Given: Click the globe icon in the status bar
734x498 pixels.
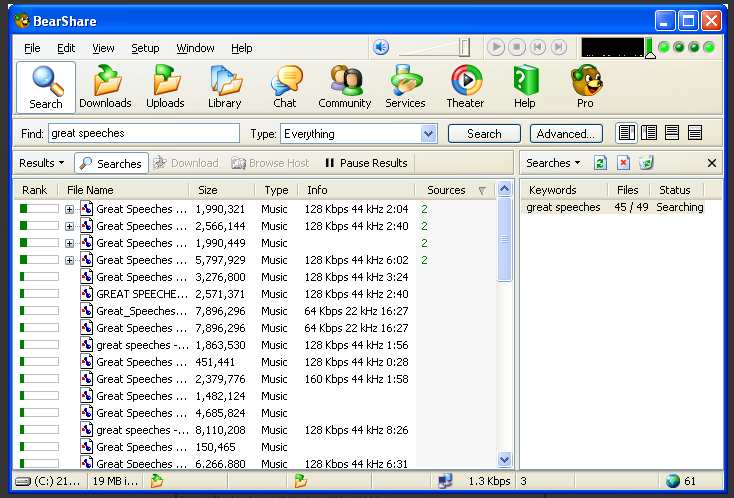Looking at the screenshot, I should (673, 481).
